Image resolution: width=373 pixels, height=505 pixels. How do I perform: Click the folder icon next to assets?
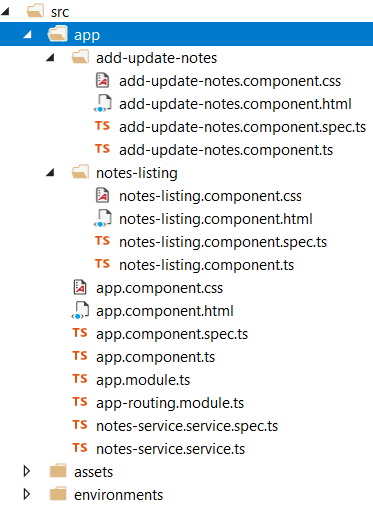pos(58,471)
